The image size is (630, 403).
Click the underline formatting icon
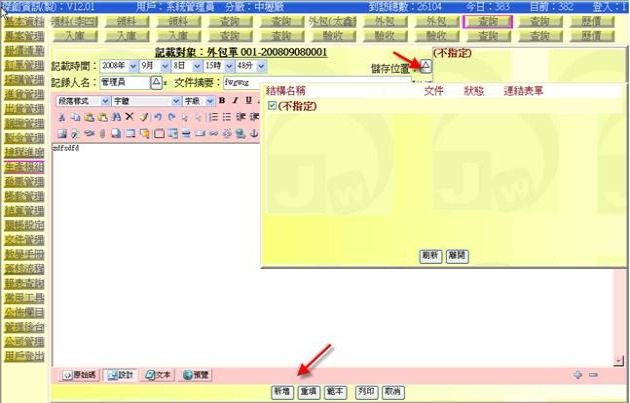(x=246, y=101)
